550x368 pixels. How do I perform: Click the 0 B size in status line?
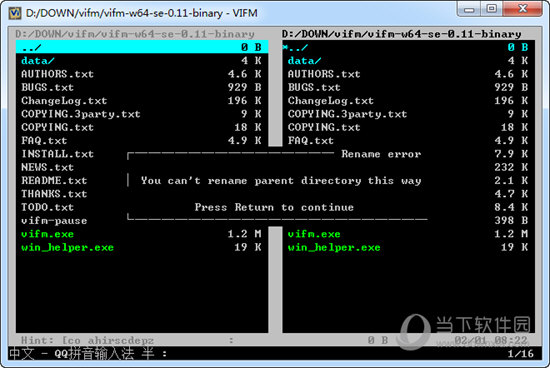point(378,340)
